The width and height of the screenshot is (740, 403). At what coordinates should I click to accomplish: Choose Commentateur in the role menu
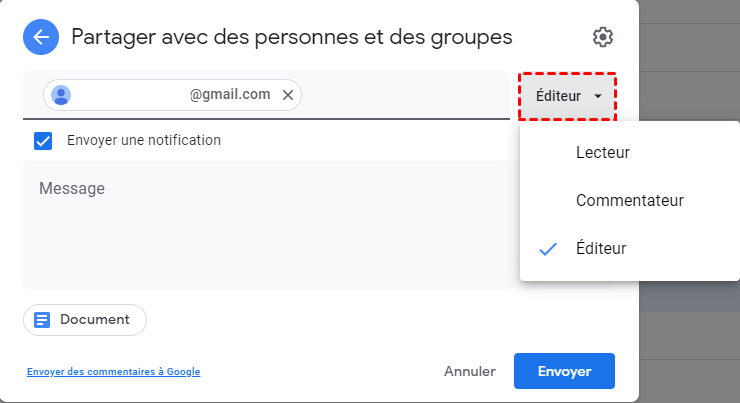coord(629,200)
